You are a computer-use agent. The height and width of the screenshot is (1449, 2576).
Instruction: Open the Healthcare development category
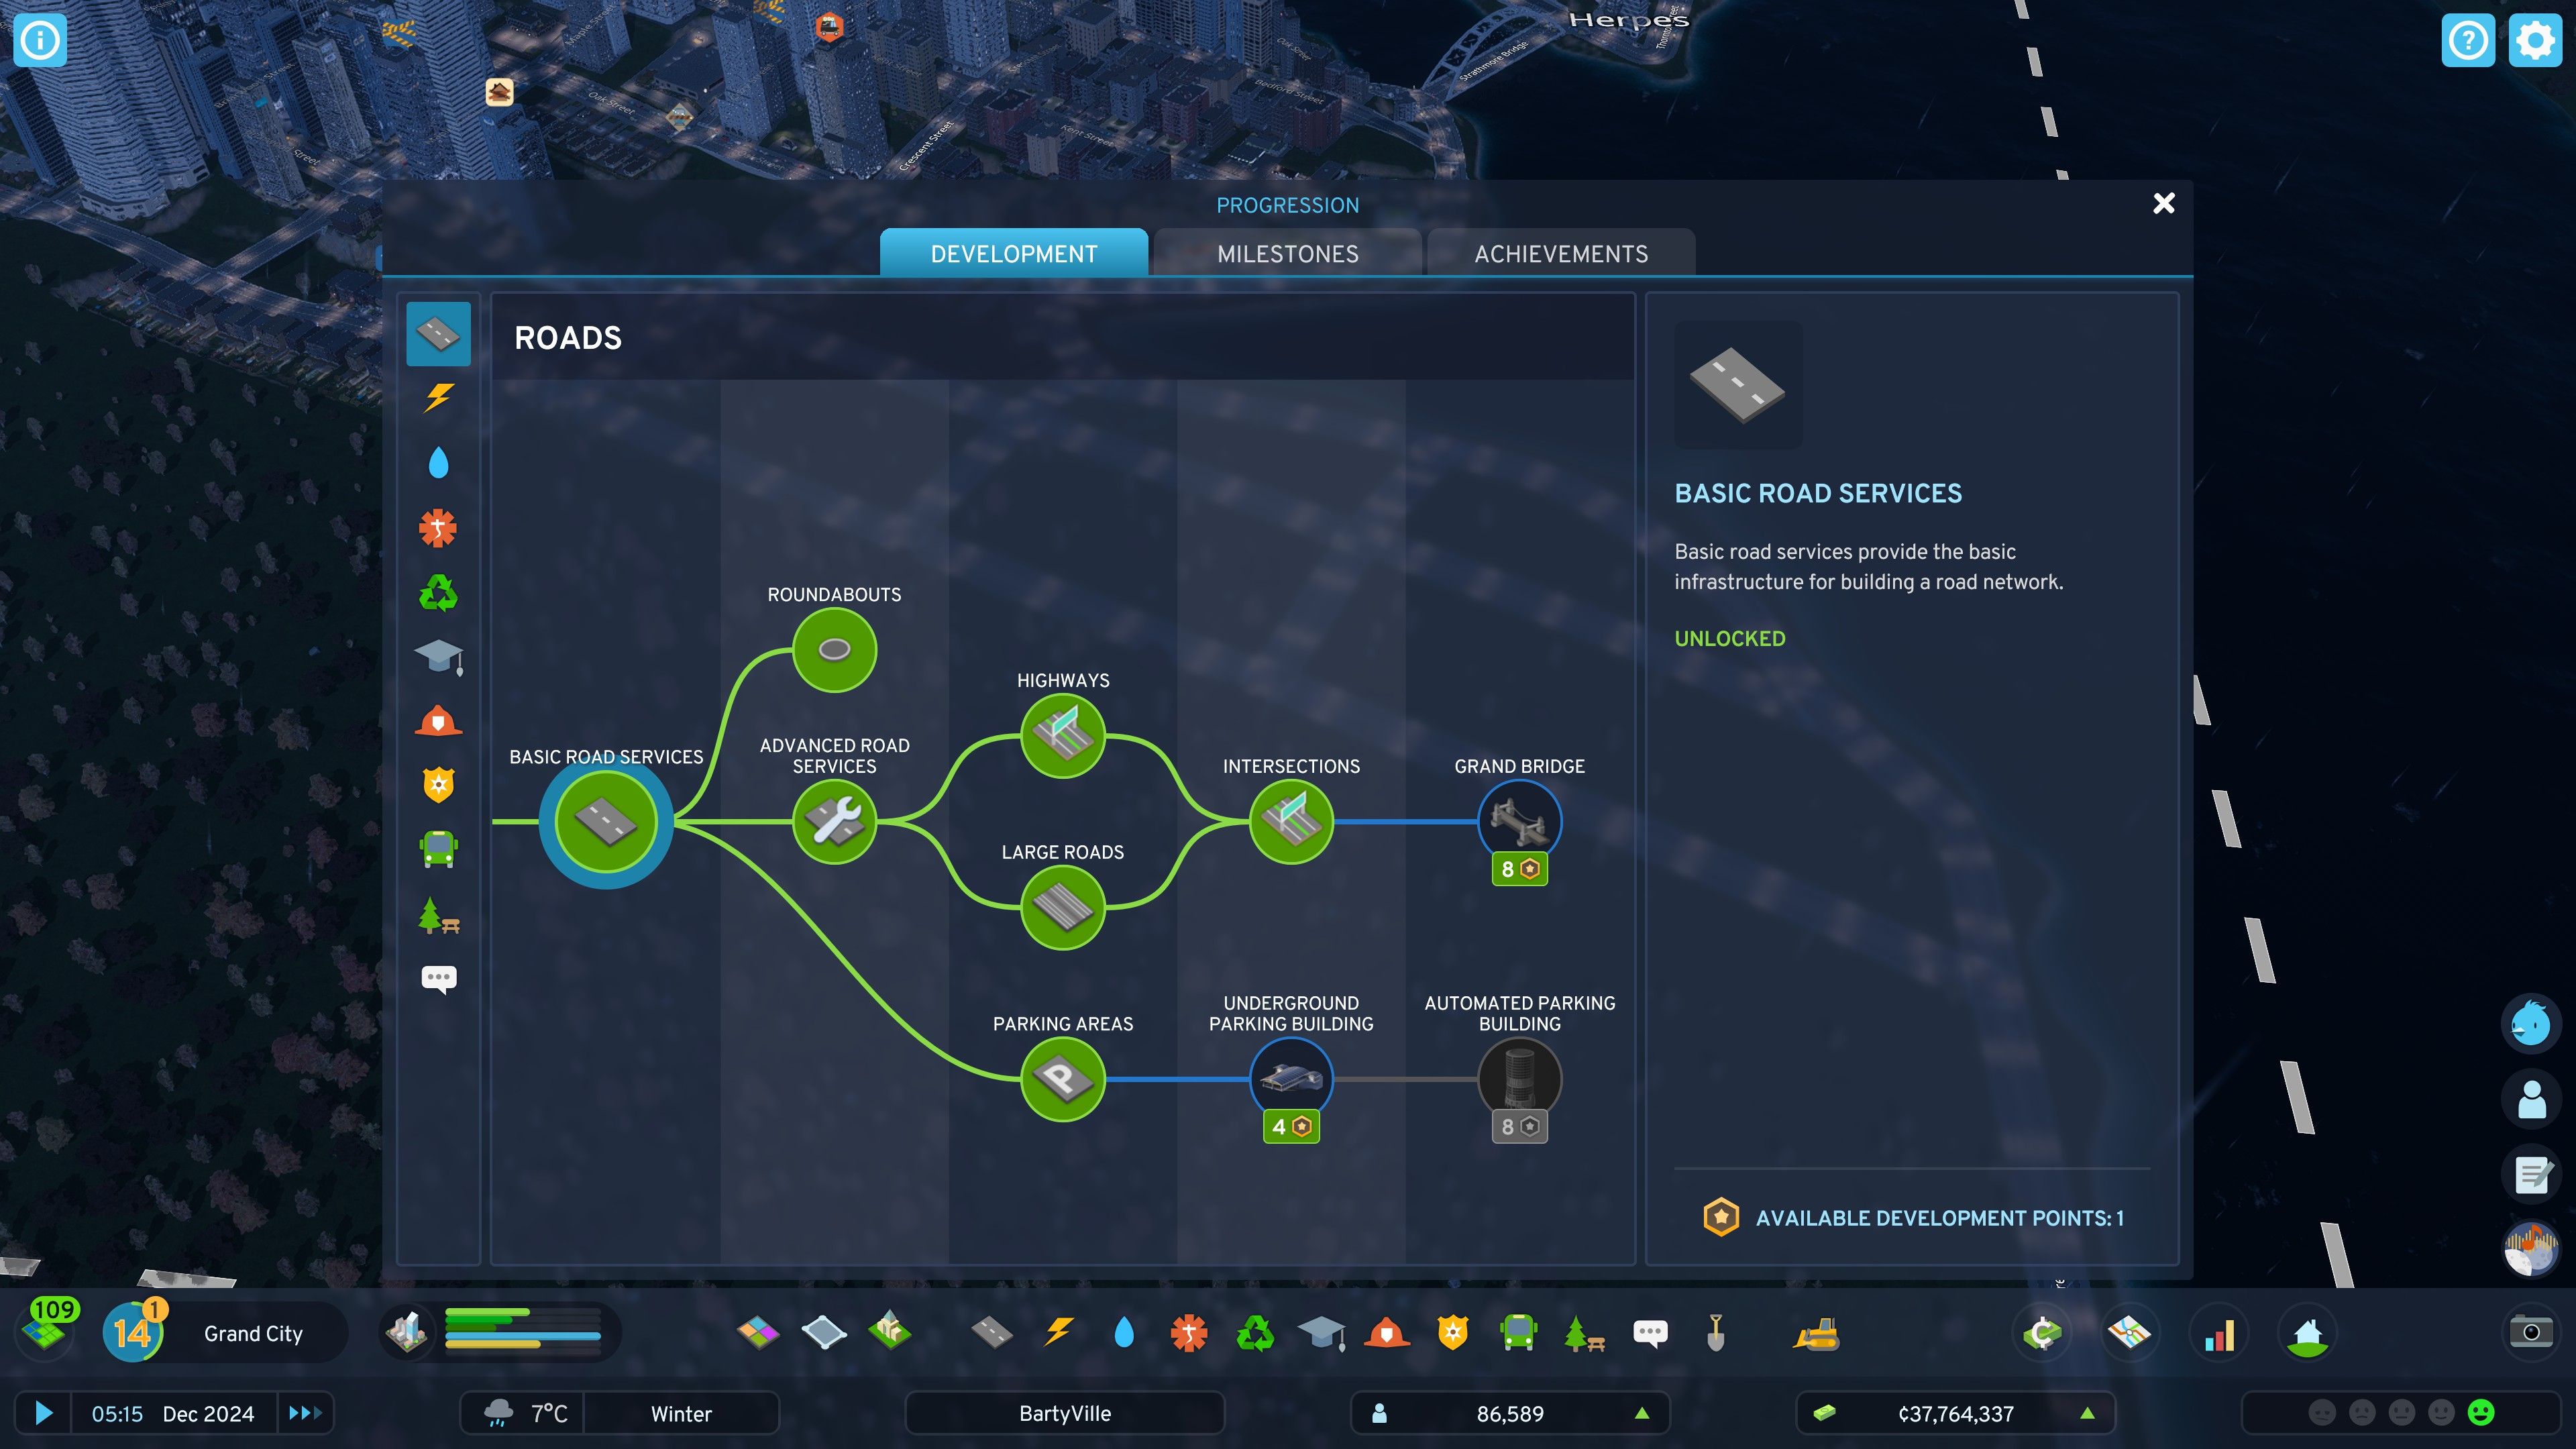(438, 528)
